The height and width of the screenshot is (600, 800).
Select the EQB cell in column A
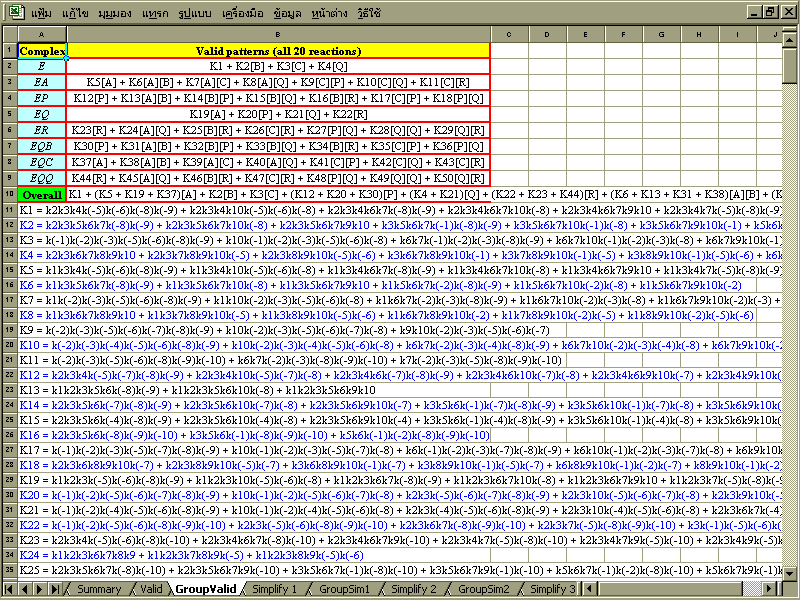pos(42,146)
